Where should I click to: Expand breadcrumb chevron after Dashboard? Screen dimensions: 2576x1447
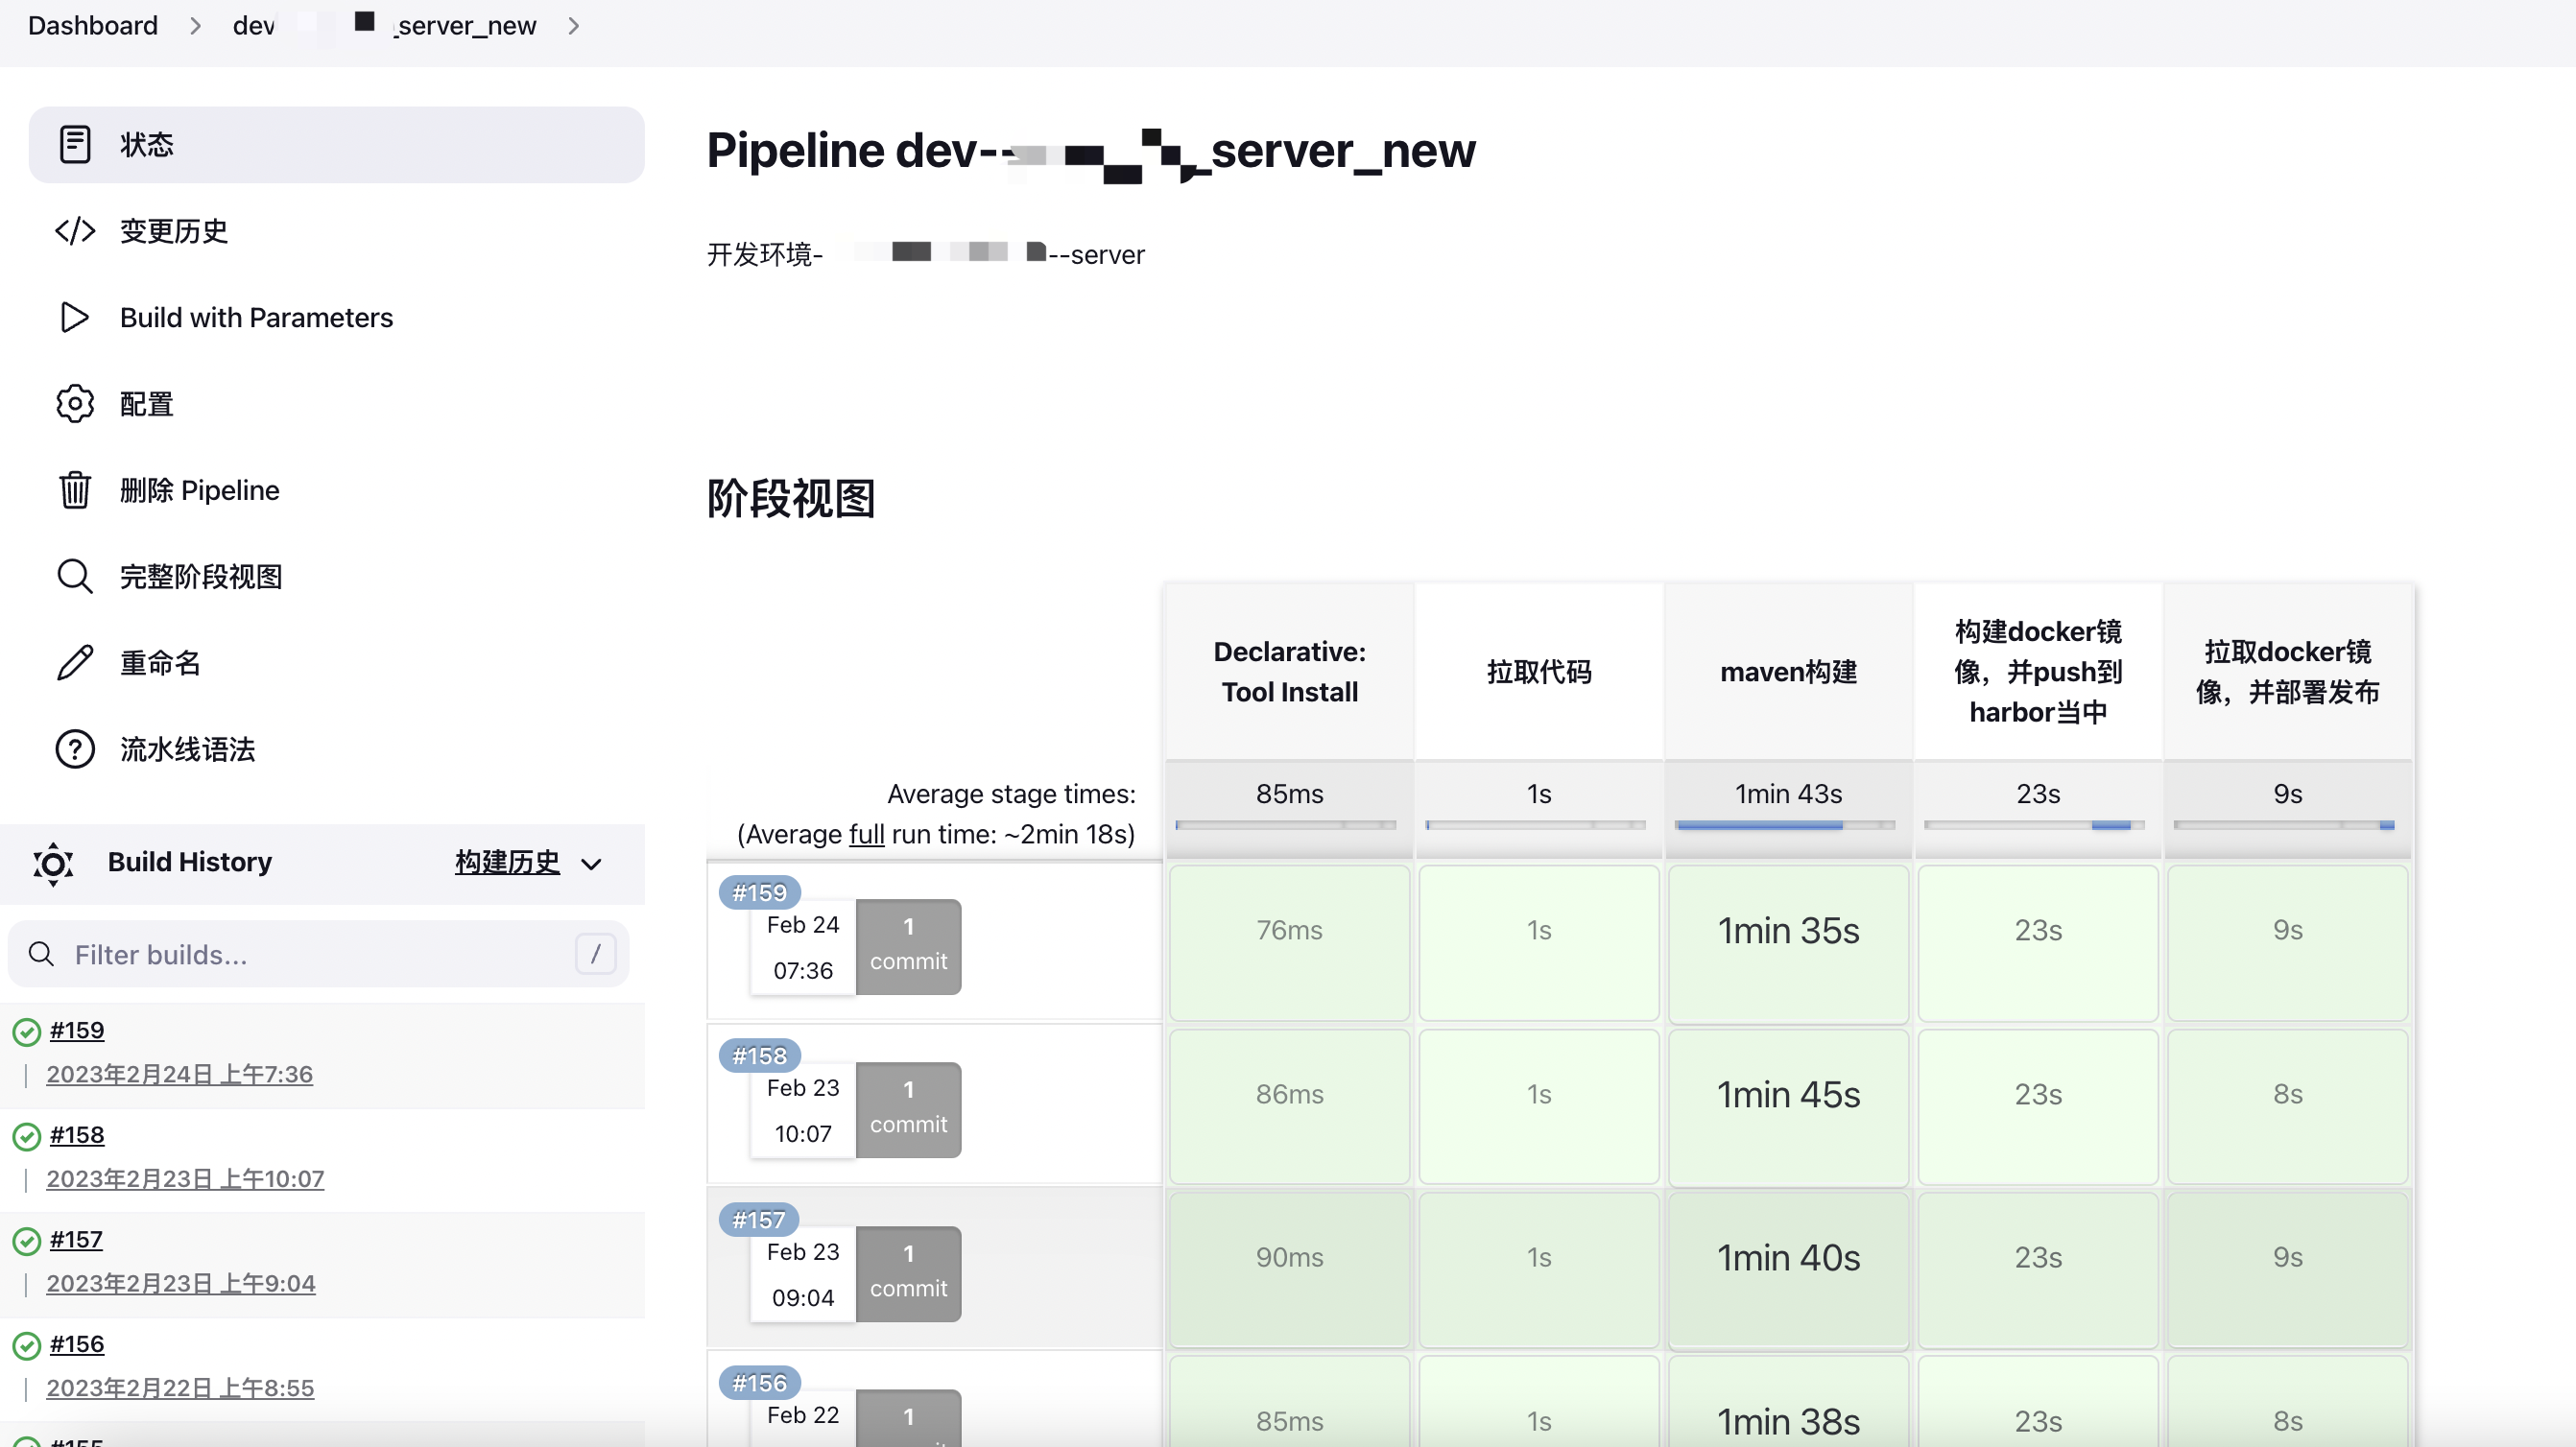pos(195,26)
